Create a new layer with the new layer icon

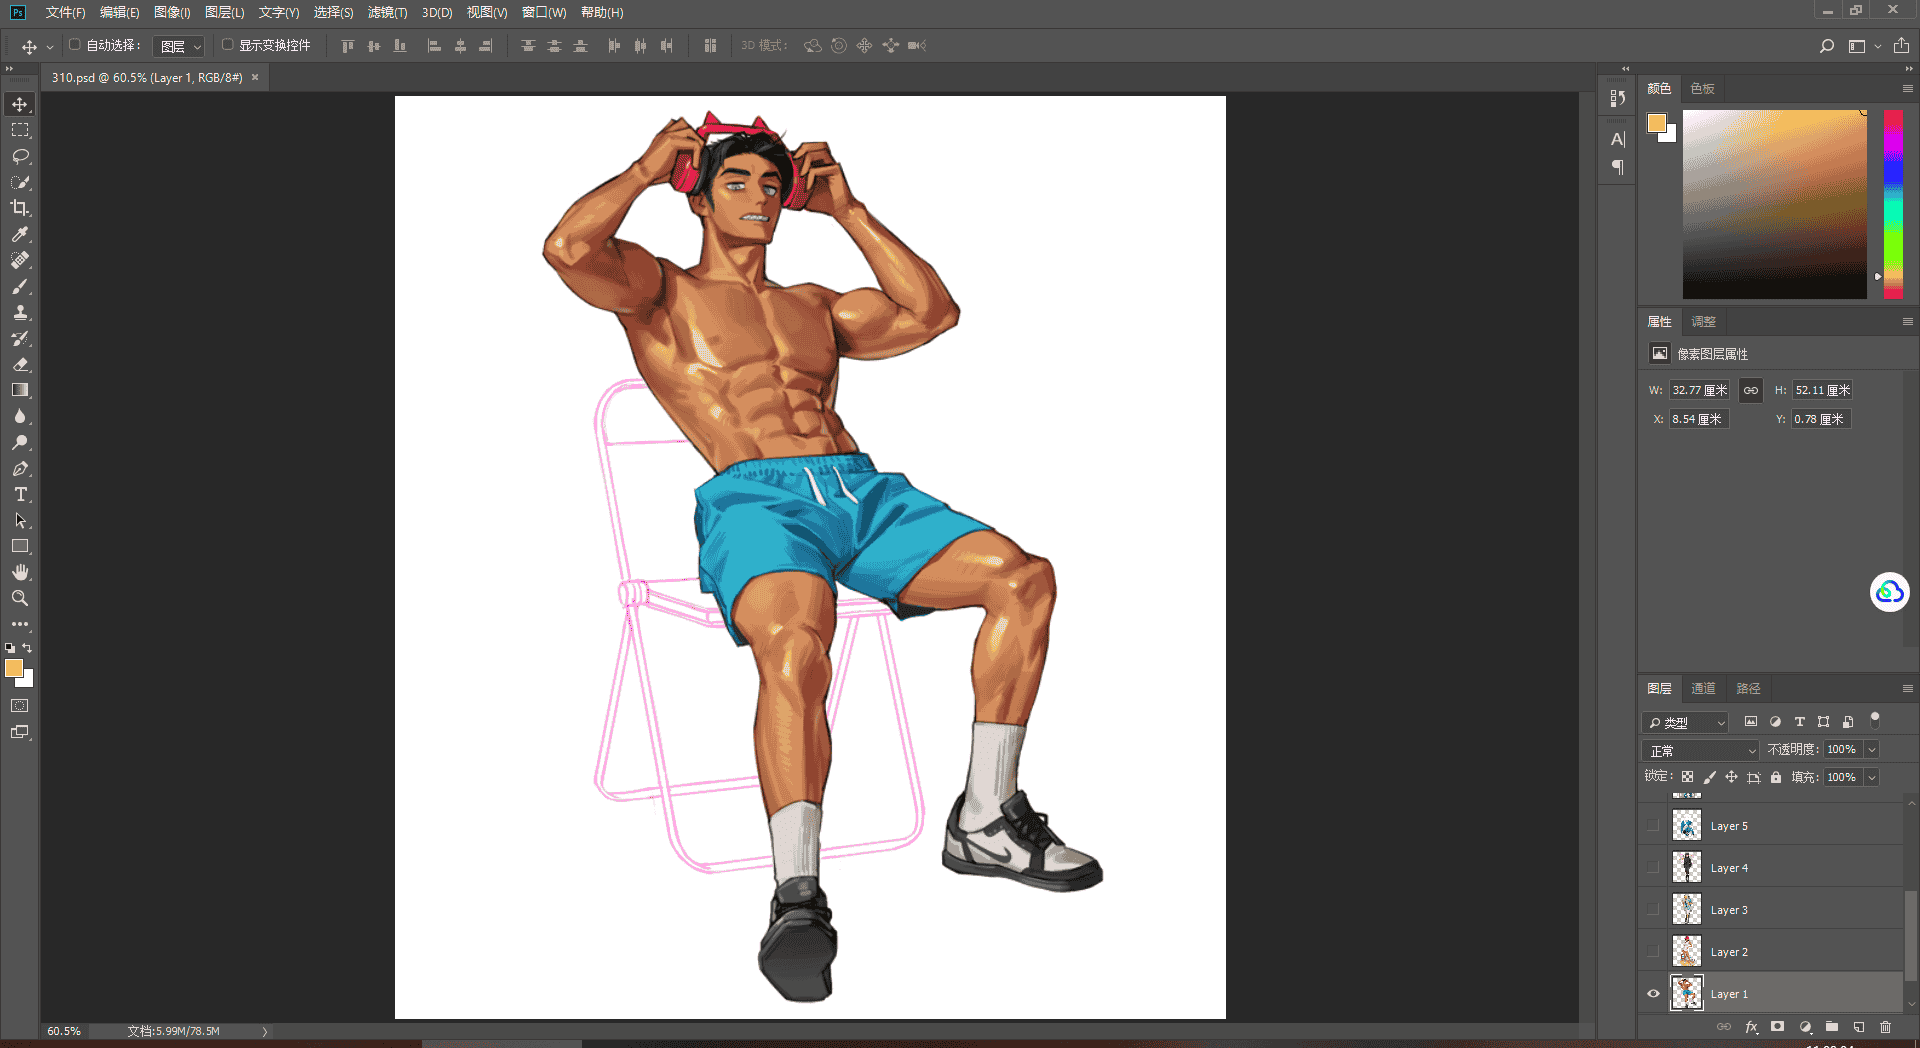pos(1859,1027)
